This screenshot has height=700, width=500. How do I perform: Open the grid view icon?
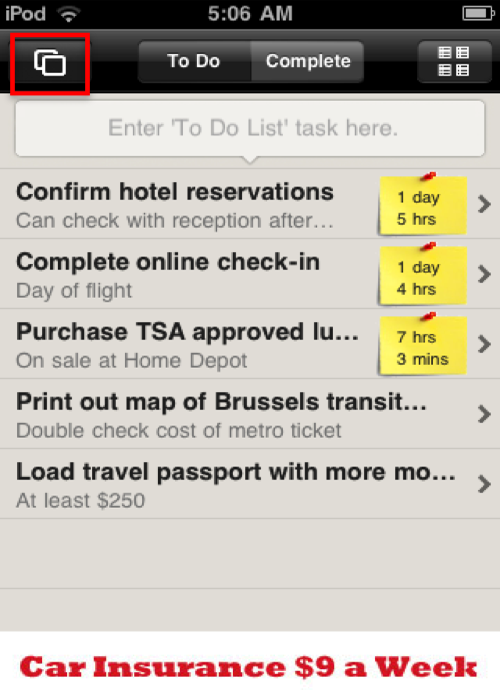pos(454,62)
